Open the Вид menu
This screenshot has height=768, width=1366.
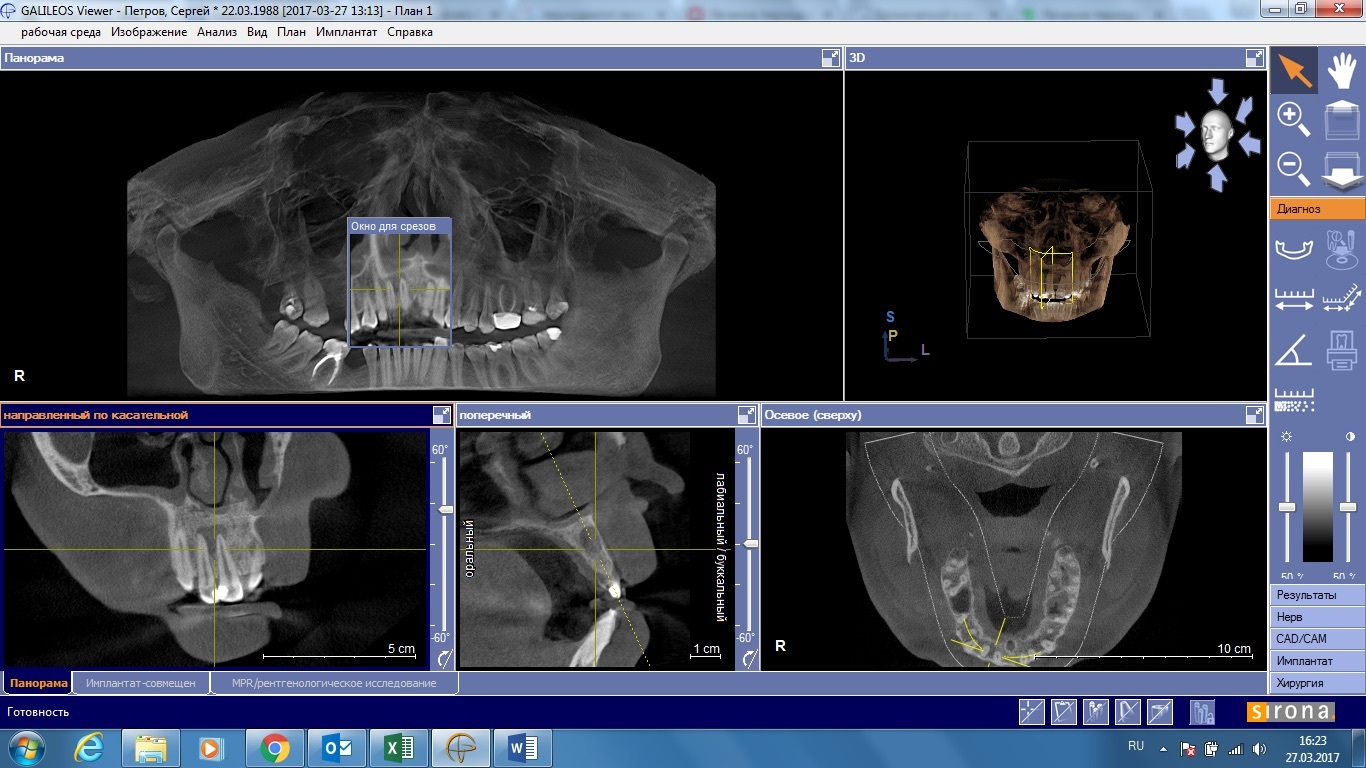pyautogui.click(x=257, y=32)
